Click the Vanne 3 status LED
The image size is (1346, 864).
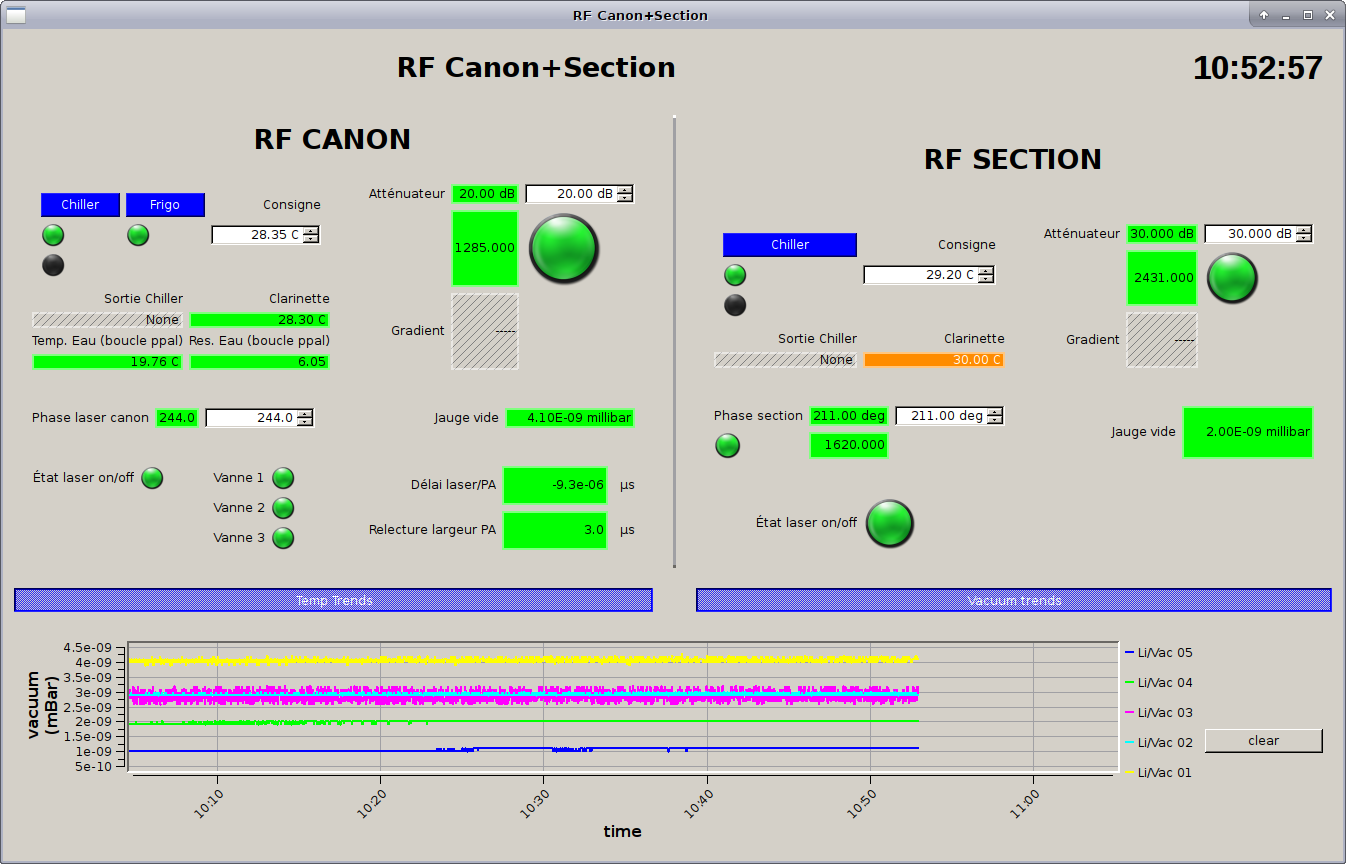(x=284, y=538)
